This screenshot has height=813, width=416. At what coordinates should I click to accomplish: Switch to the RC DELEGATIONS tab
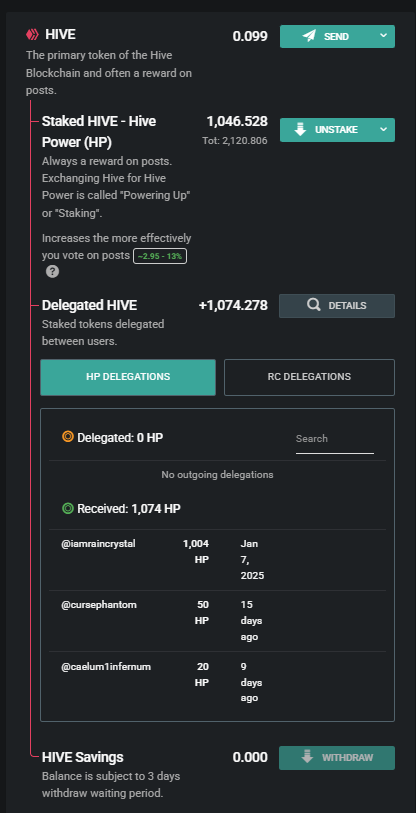309,377
